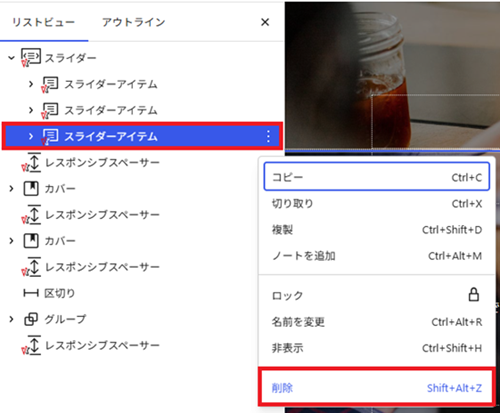Open options menu of selected スライダーアイテム

click(268, 136)
